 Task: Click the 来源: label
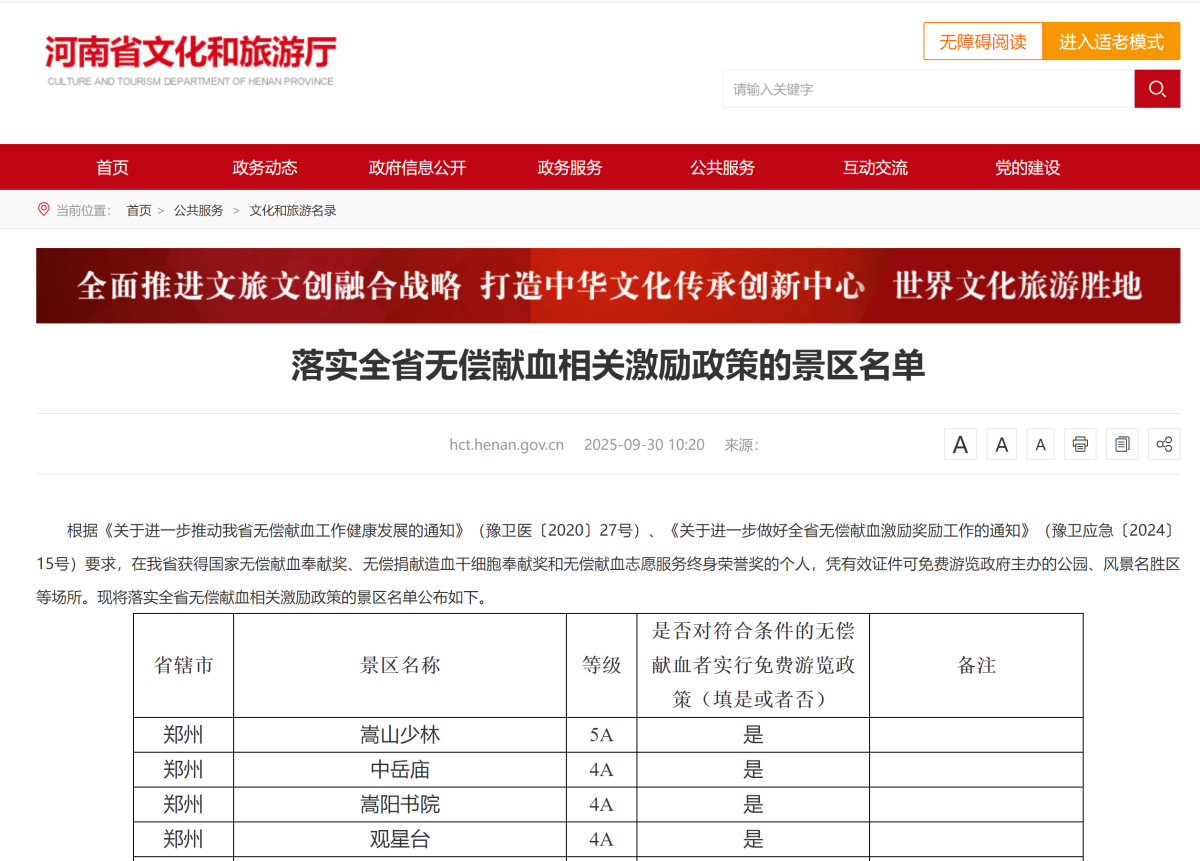[742, 445]
